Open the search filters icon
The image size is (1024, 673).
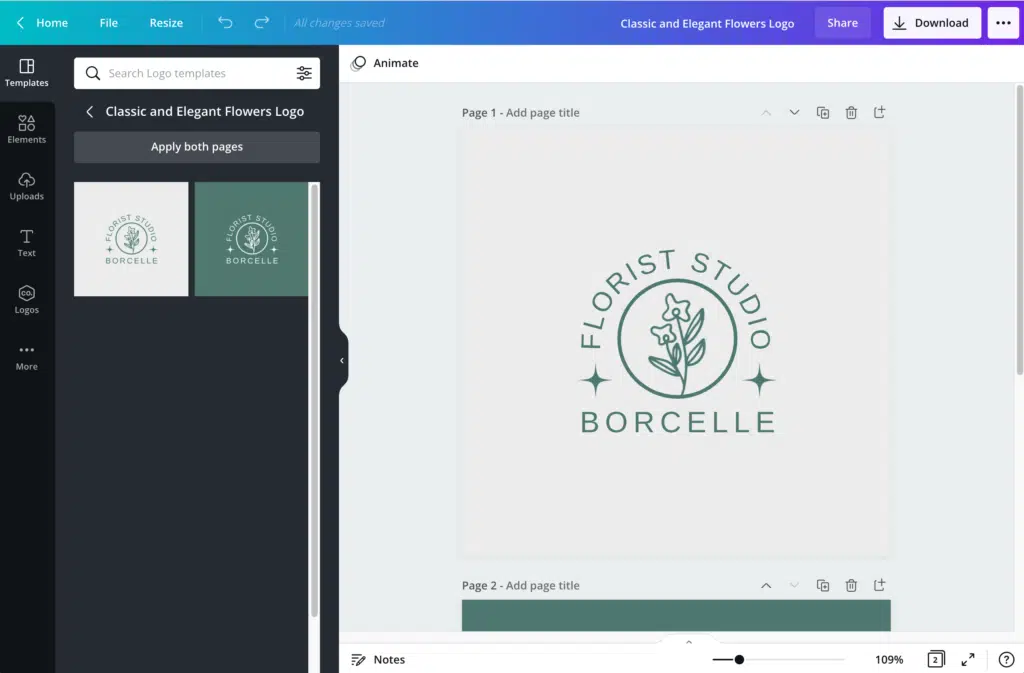304,72
